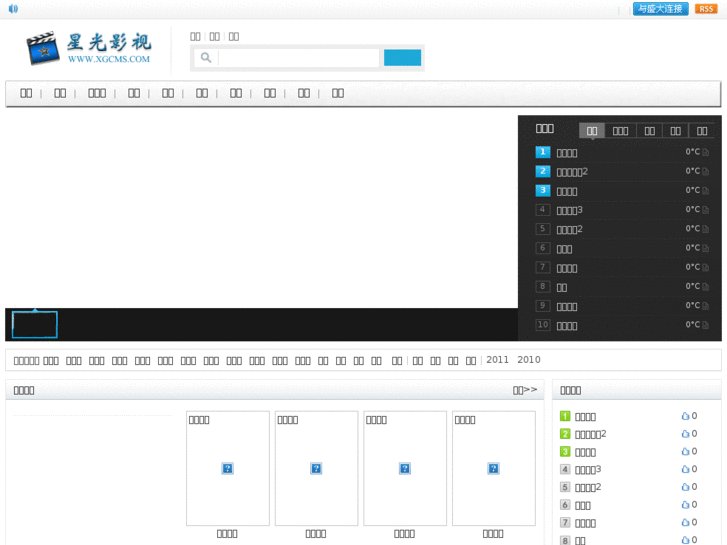Click document icon in dark ranking row 8

tap(705, 287)
